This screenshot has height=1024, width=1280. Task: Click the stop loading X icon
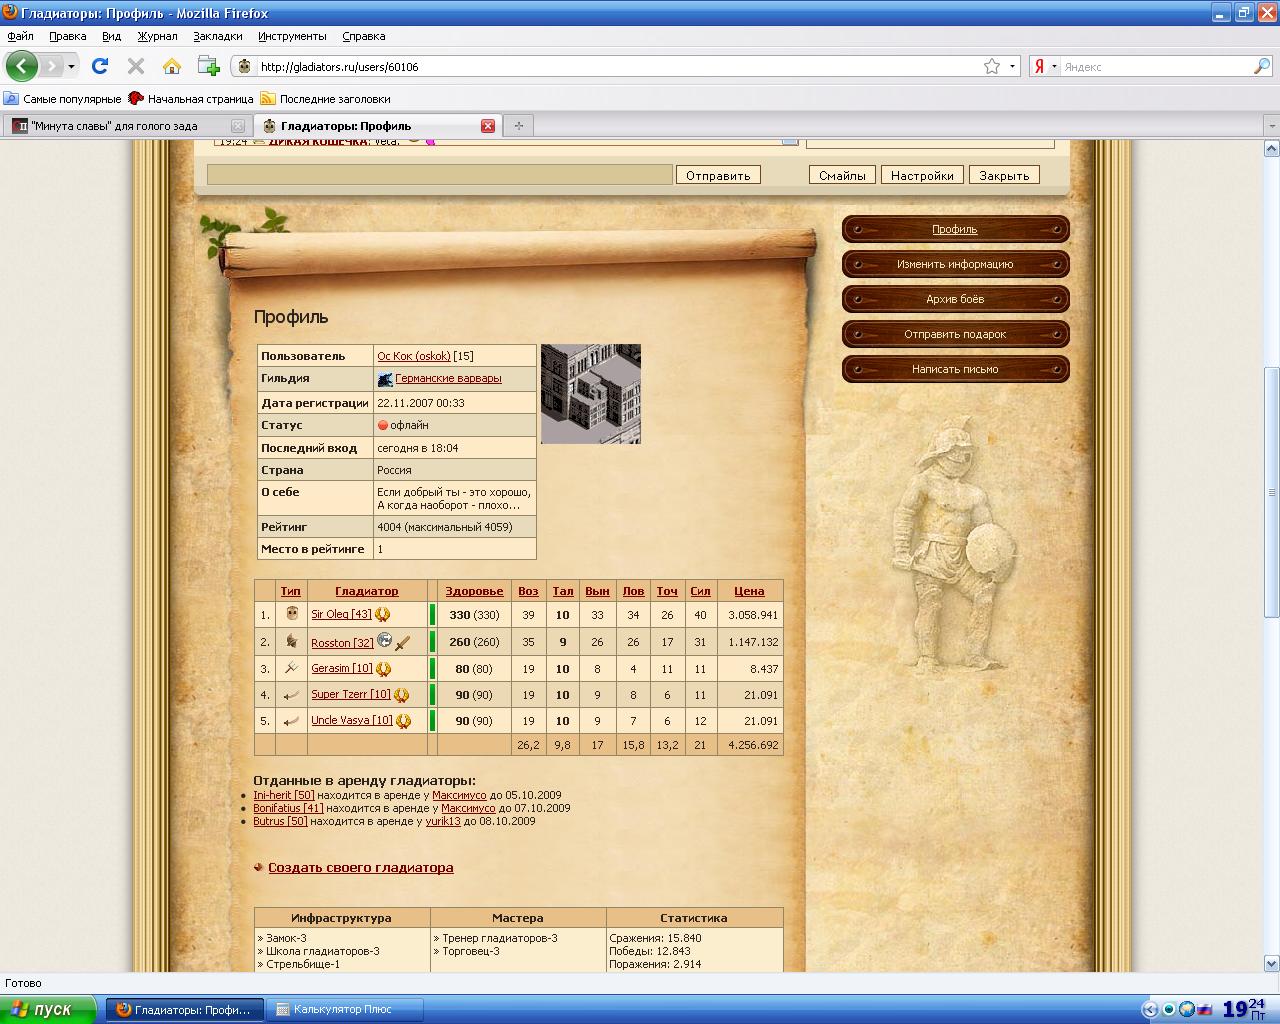click(136, 66)
